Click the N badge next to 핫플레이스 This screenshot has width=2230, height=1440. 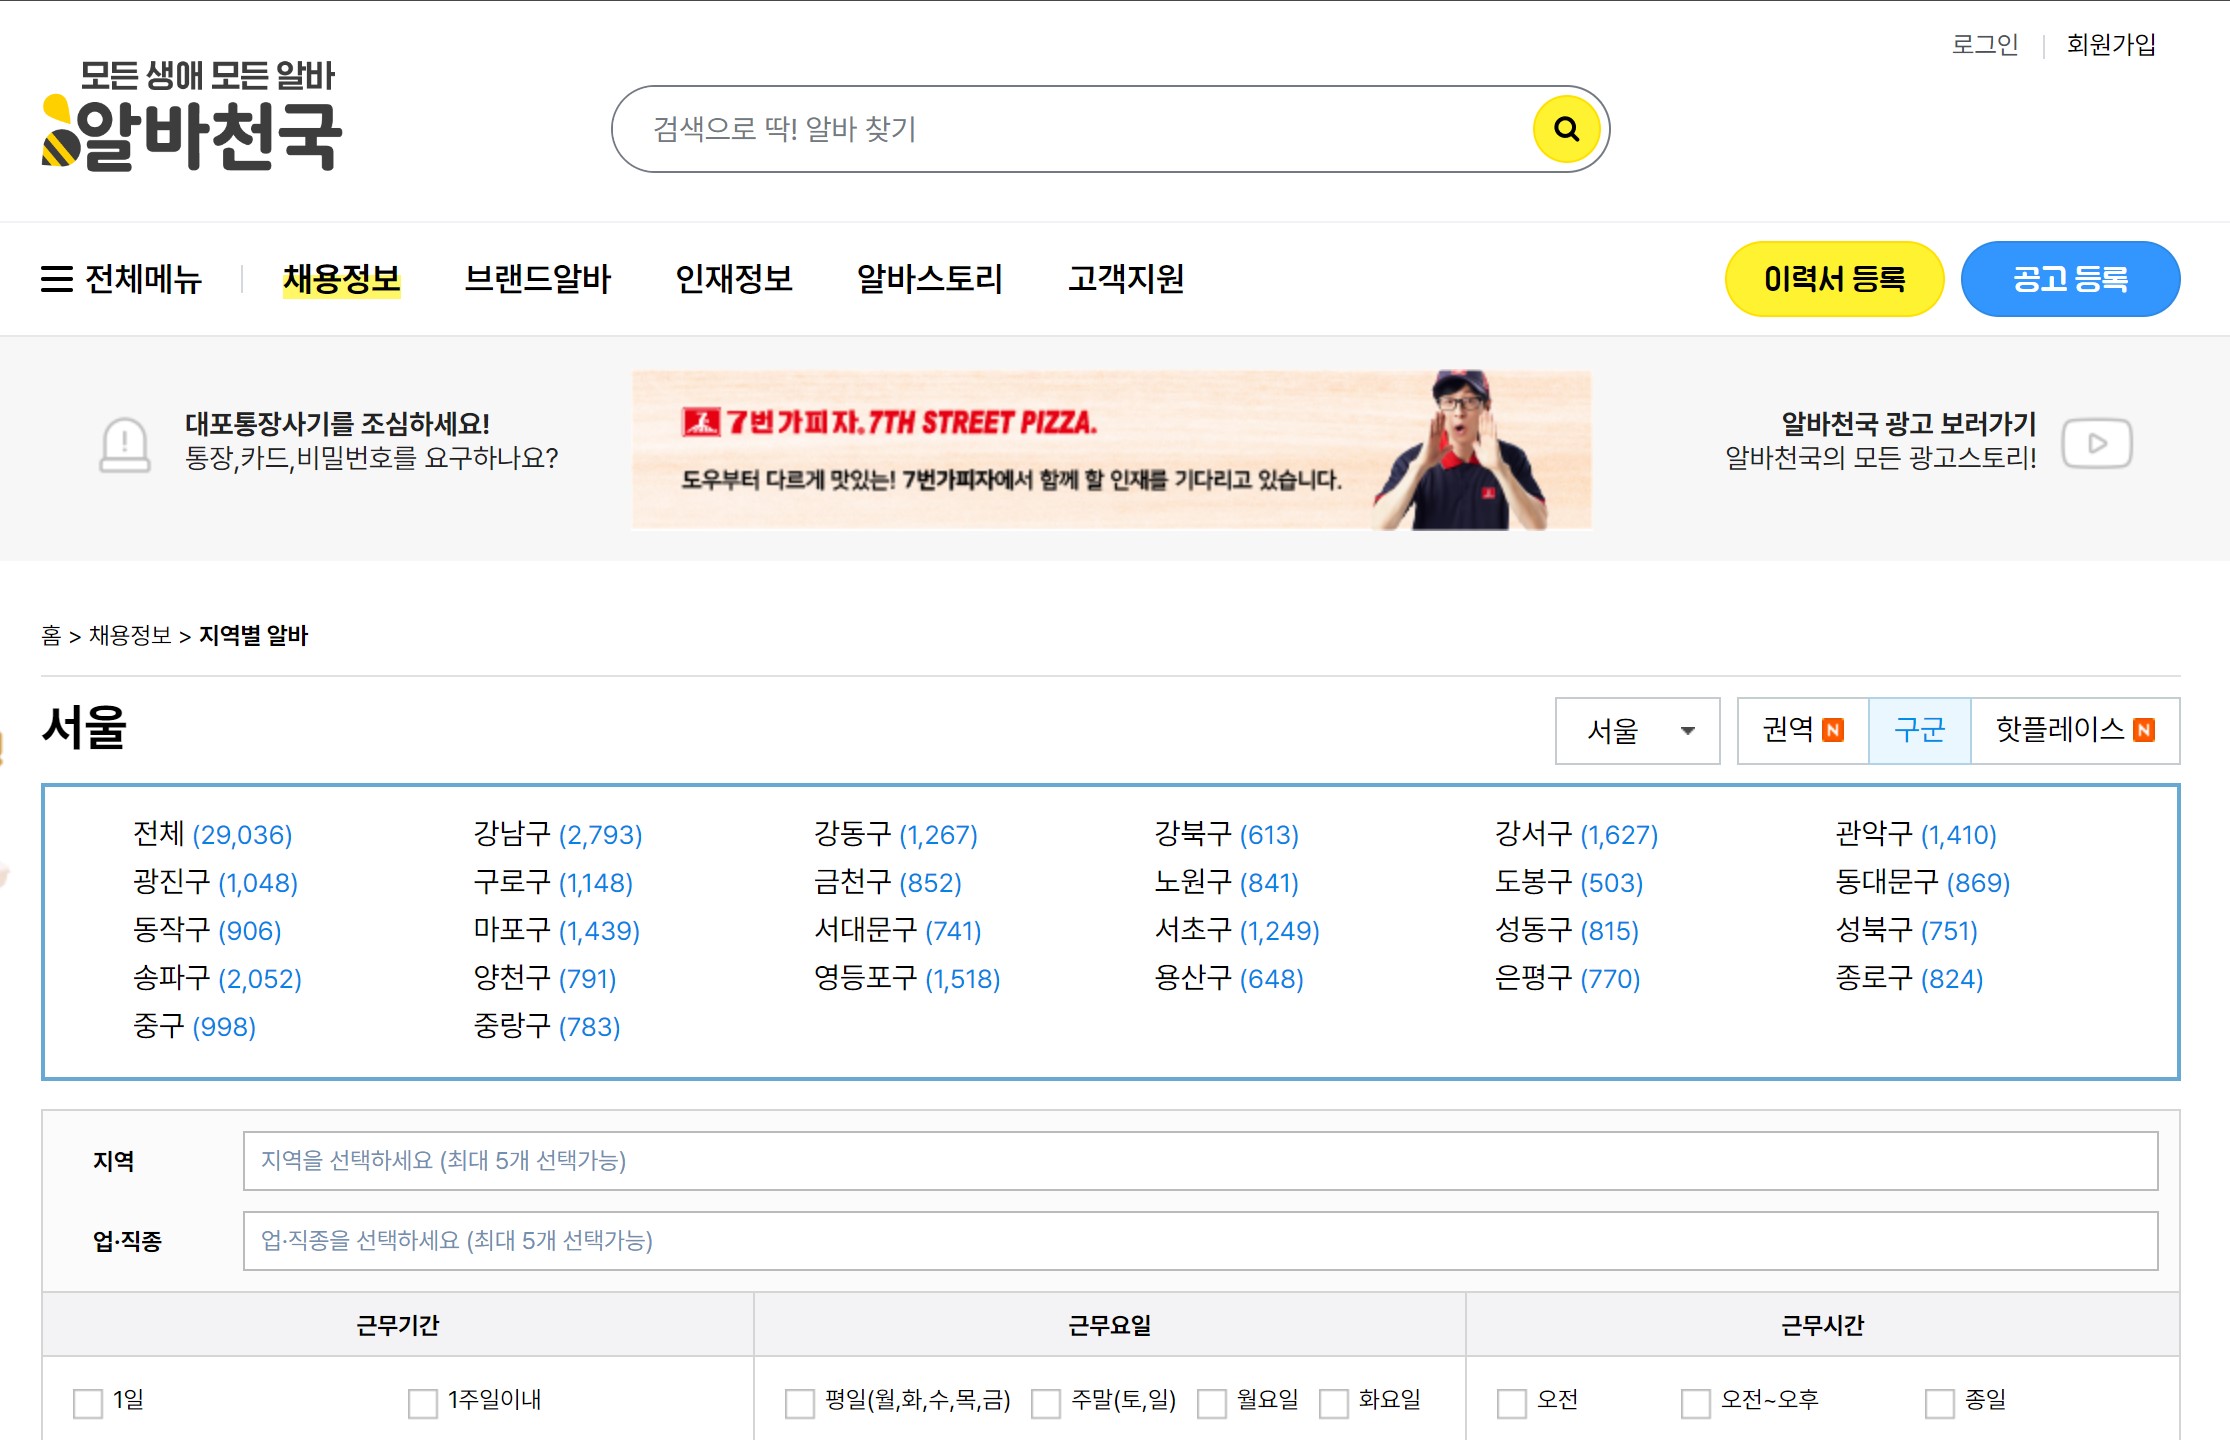click(2144, 730)
